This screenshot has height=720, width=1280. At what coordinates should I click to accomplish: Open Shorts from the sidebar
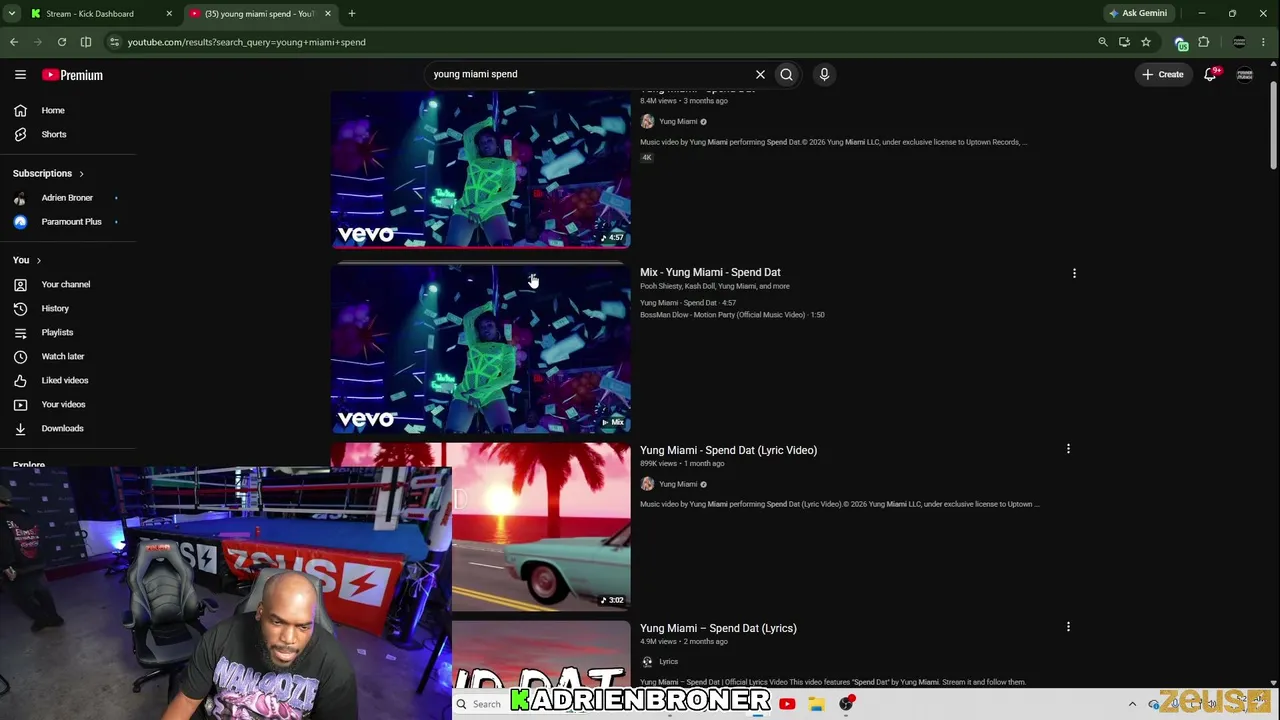[x=54, y=134]
